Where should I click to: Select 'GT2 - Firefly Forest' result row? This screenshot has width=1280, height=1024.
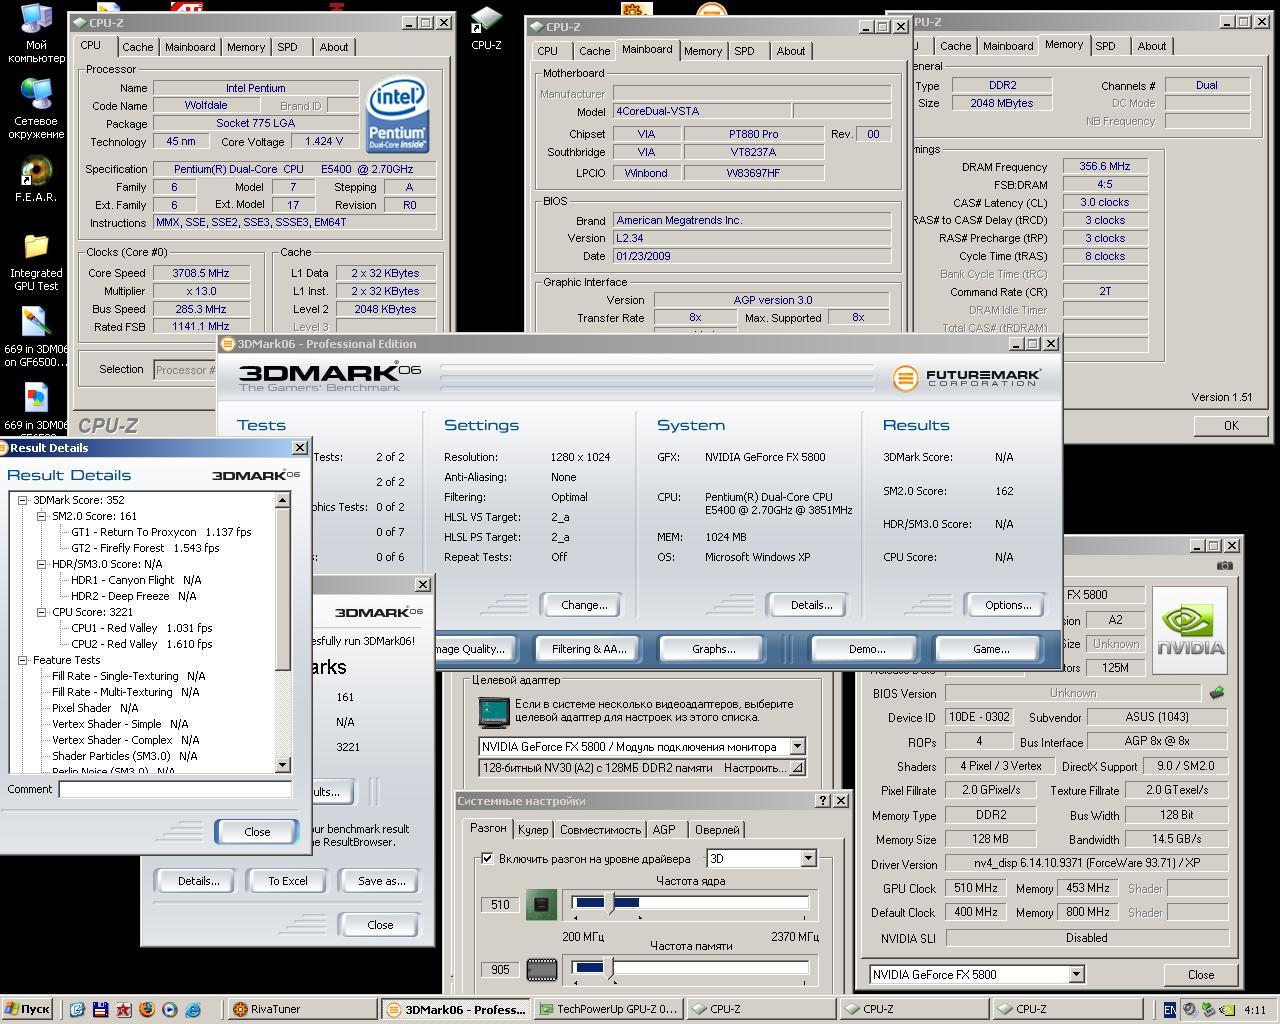[x=145, y=548]
